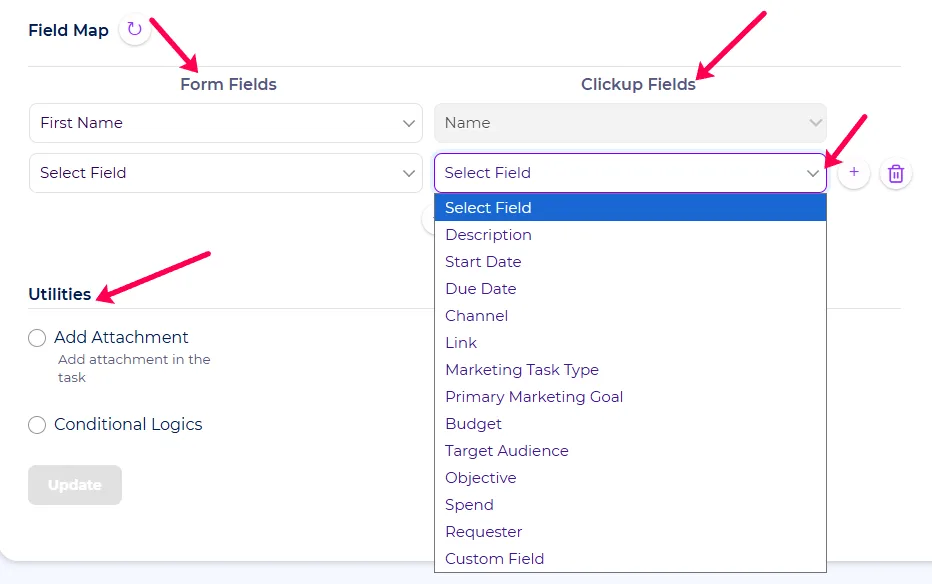Click the plus icon to add field row
The height and width of the screenshot is (584, 932).
tap(854, 173)
